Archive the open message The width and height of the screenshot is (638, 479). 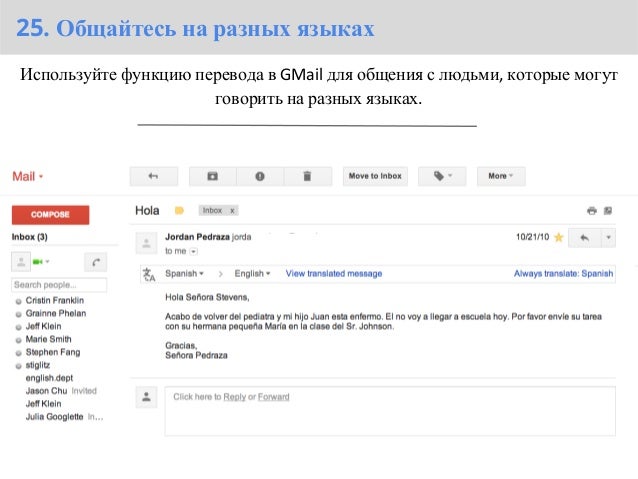(x=212, y=176)
